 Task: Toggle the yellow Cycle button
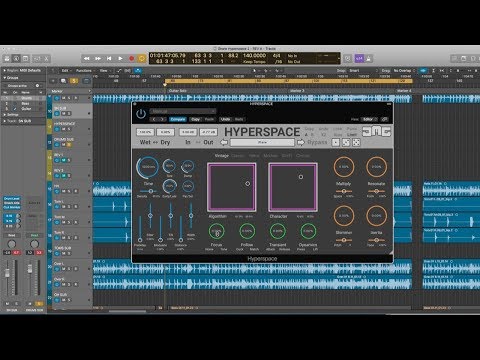pyautogui.click(x=142, y=59)
